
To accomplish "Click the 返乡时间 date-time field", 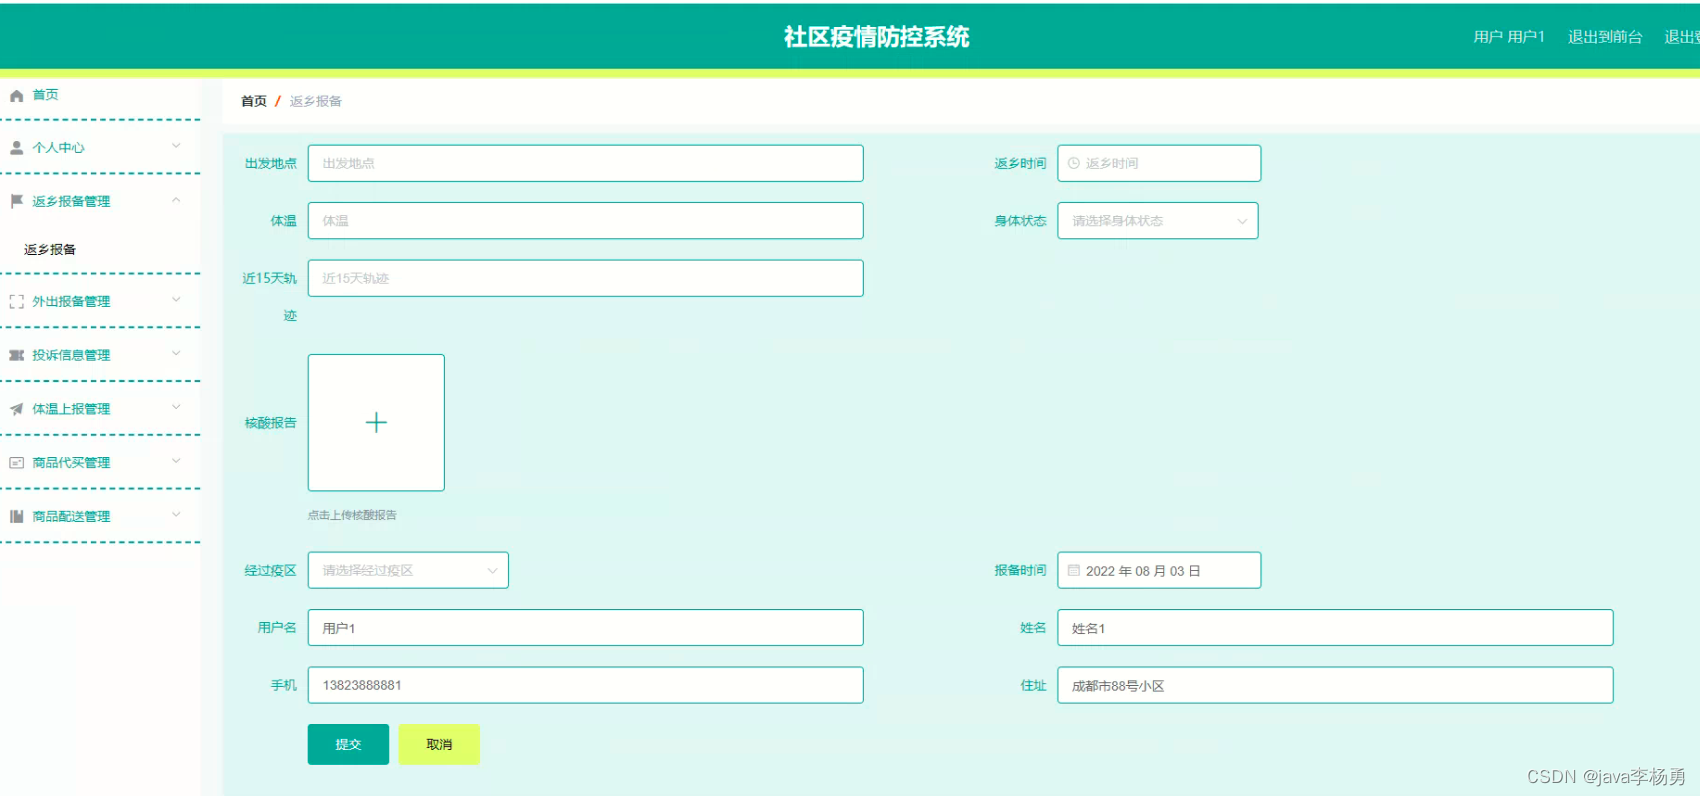I will pos(1159,163).
